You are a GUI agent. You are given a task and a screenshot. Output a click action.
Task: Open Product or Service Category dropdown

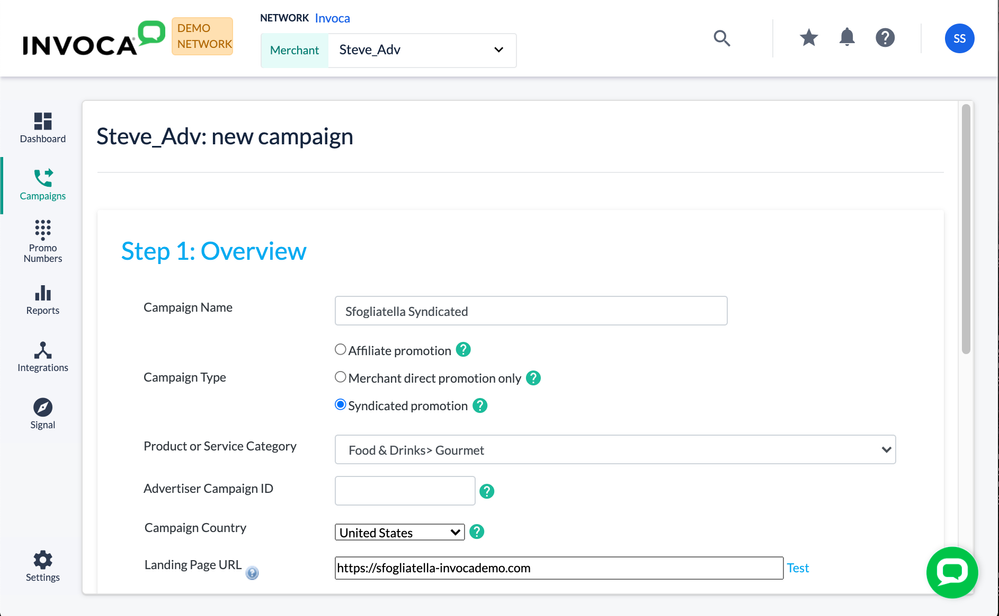[615, 450]
